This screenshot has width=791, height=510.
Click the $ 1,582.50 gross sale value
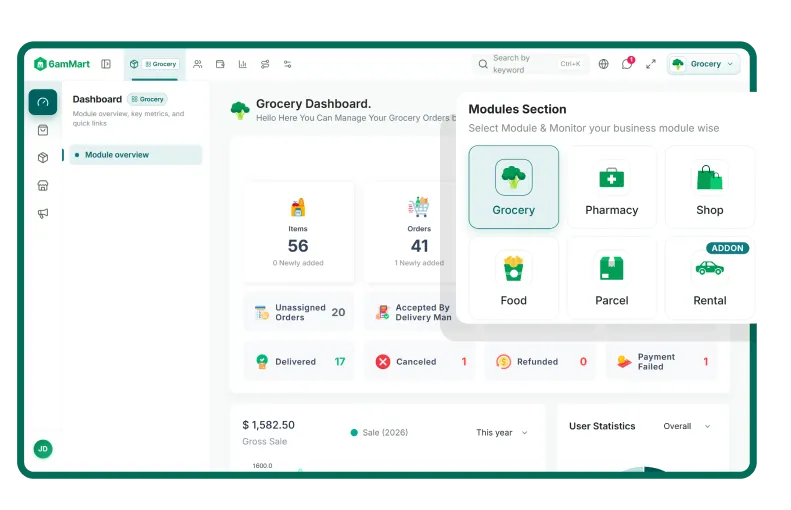click(x=268, y=425)
